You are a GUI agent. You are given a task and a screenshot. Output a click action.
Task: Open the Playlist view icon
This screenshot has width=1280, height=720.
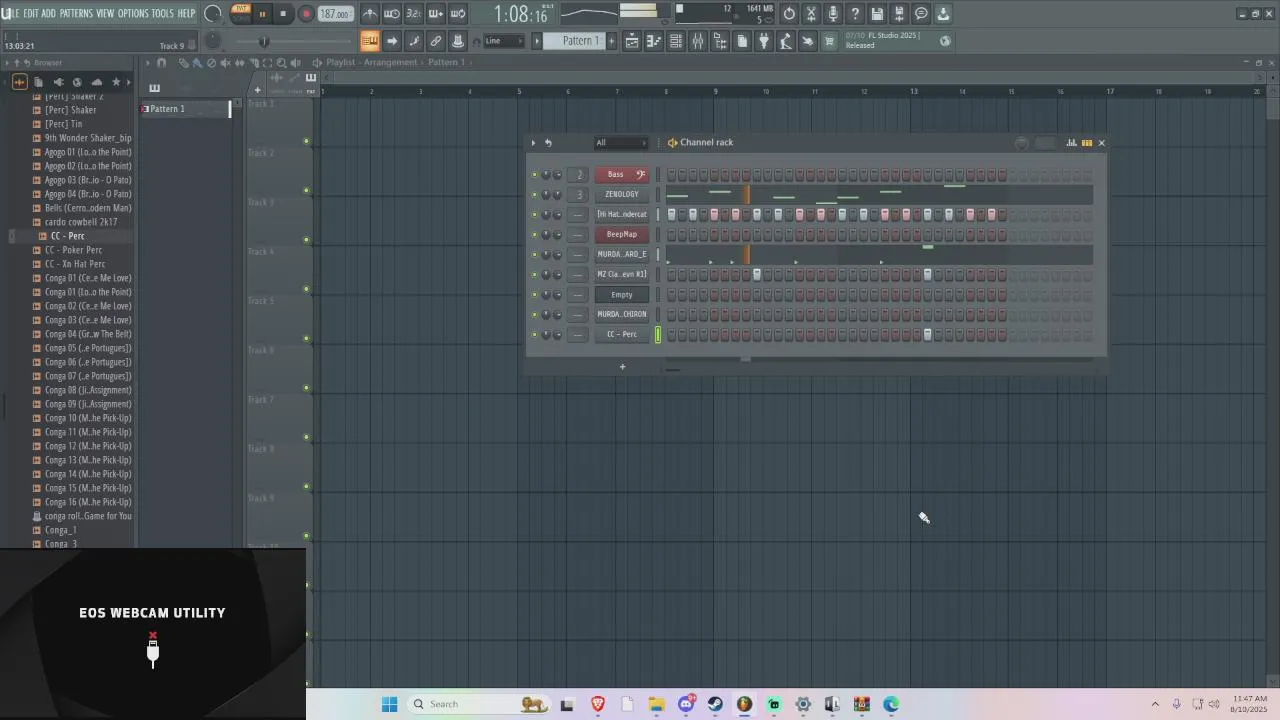click(632, 41)
